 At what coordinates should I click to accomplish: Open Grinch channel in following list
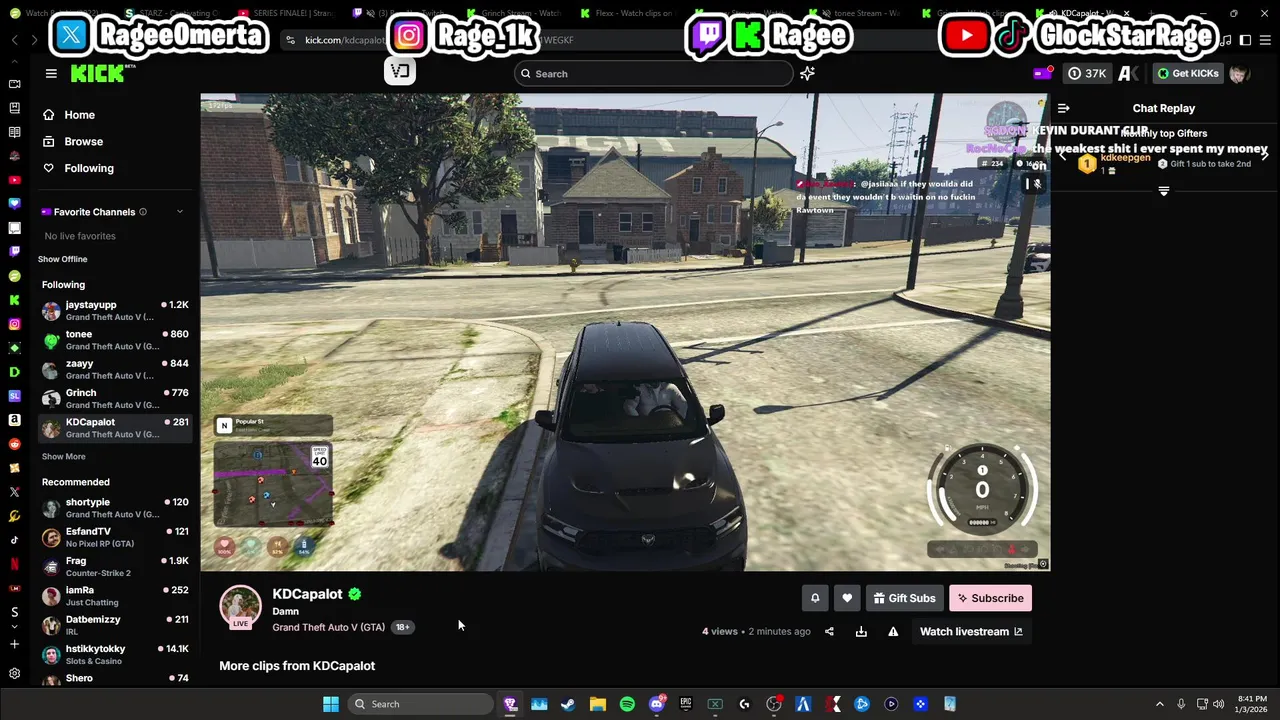click(115, 398)
